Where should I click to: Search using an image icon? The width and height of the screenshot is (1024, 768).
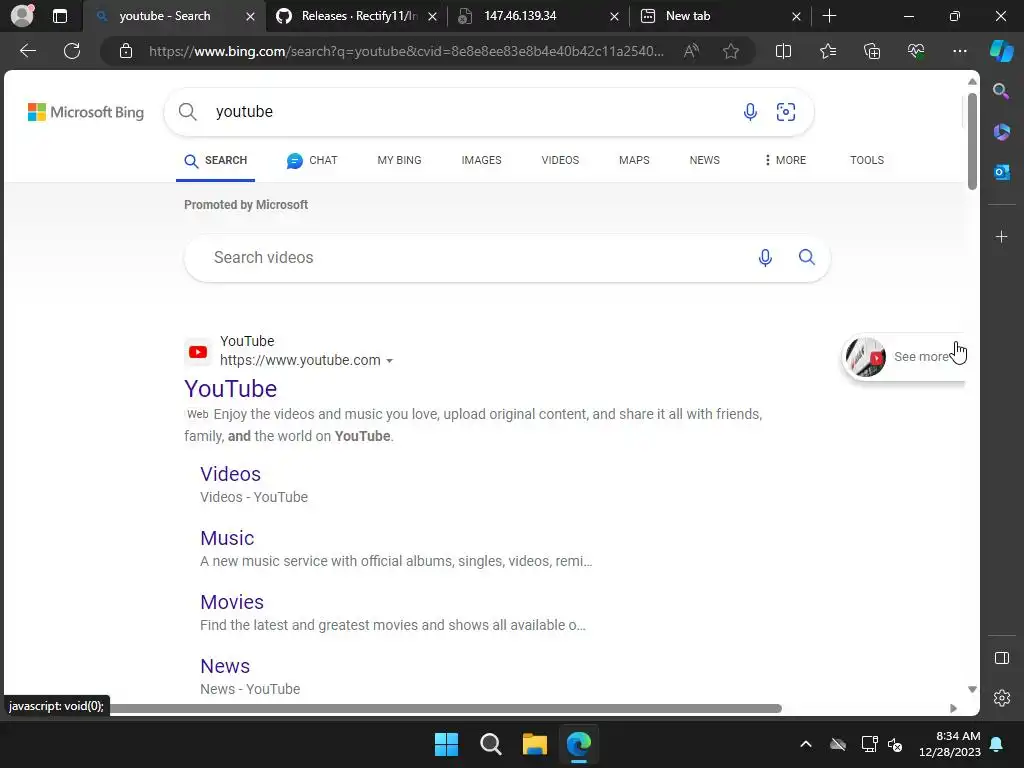pos(786,112)
